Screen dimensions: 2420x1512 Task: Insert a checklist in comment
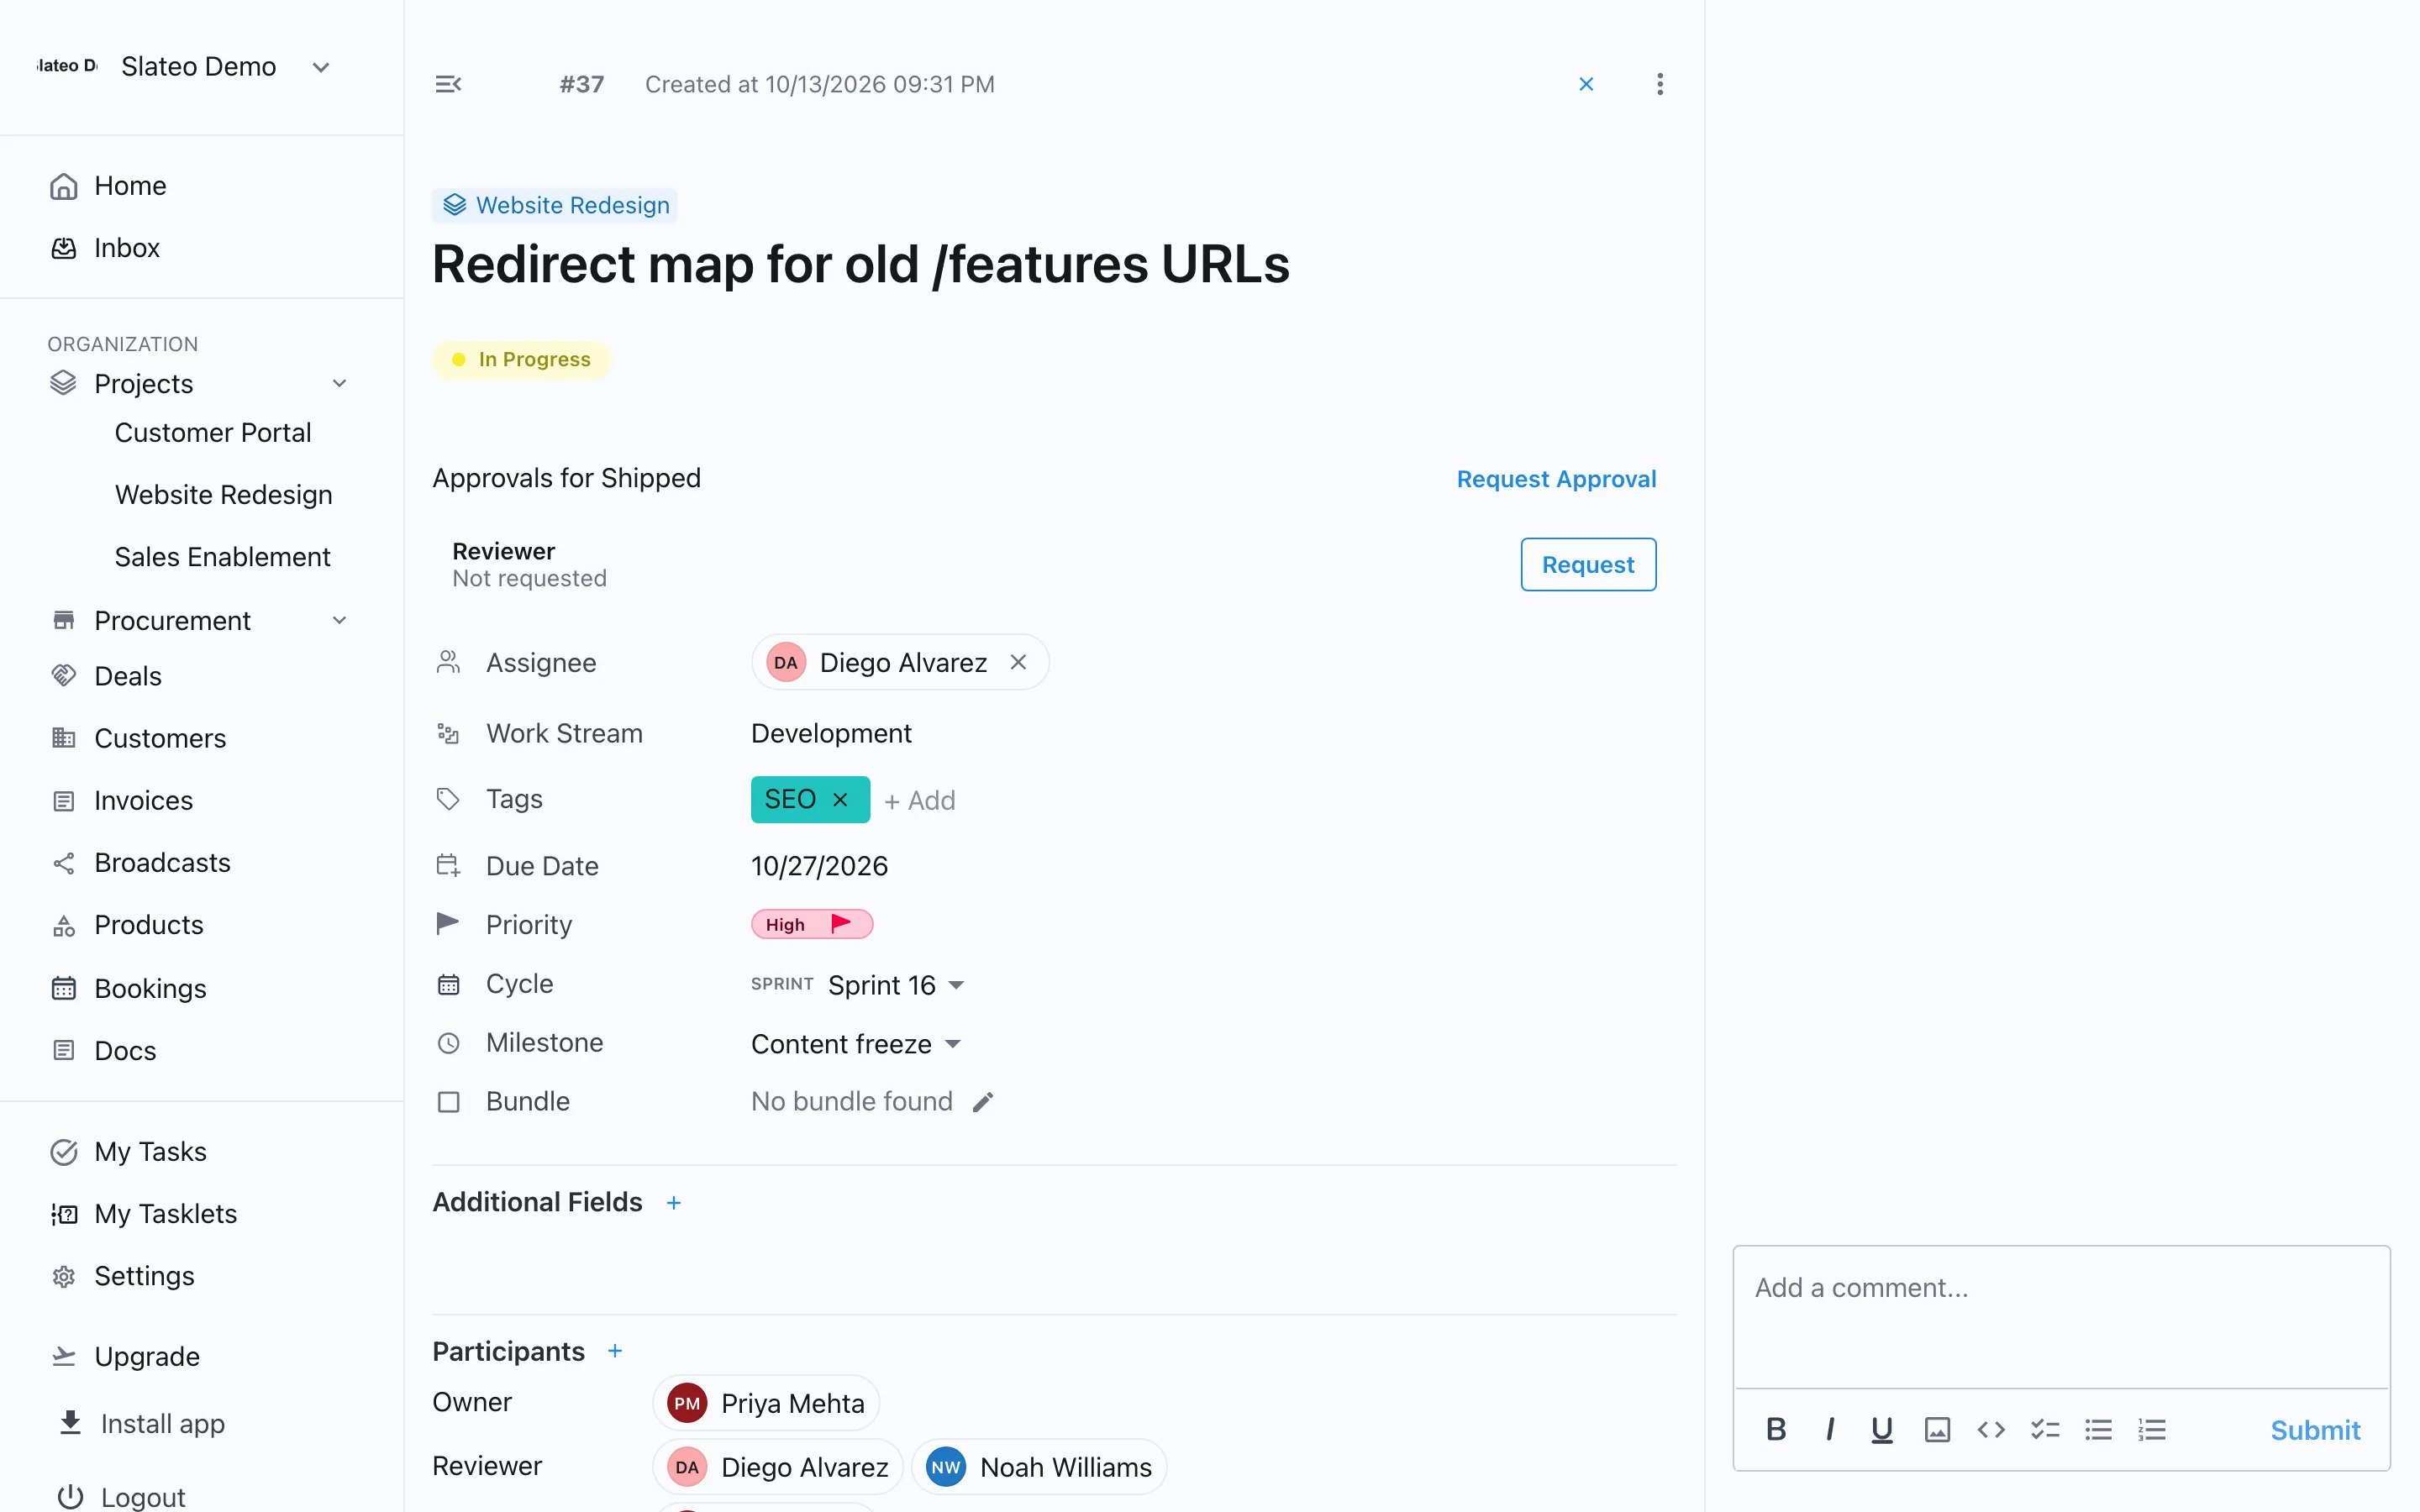point(2045,1429)
